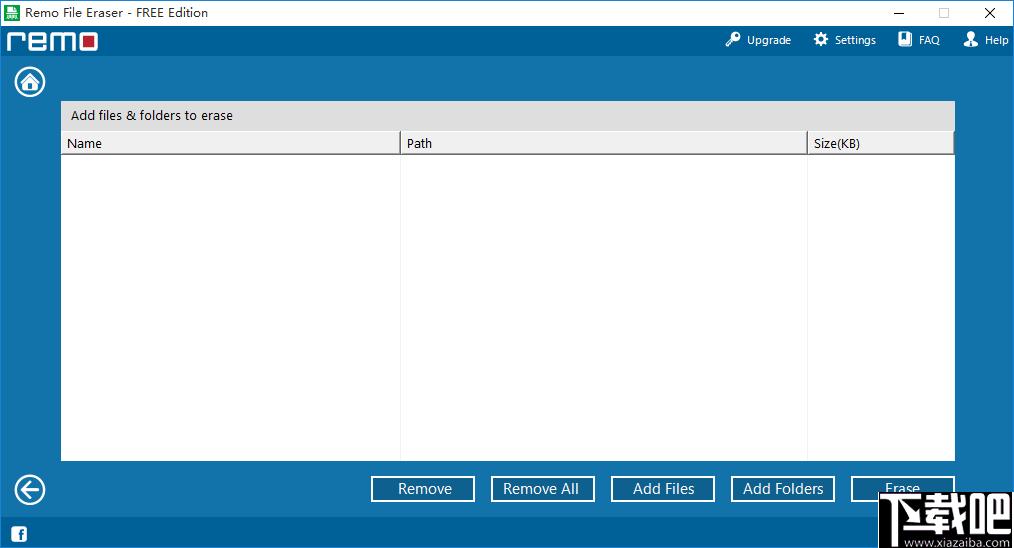The height and width of the screenshot is (548, 1014).
Task: Open the Help menu label
Action: (997, 40)
